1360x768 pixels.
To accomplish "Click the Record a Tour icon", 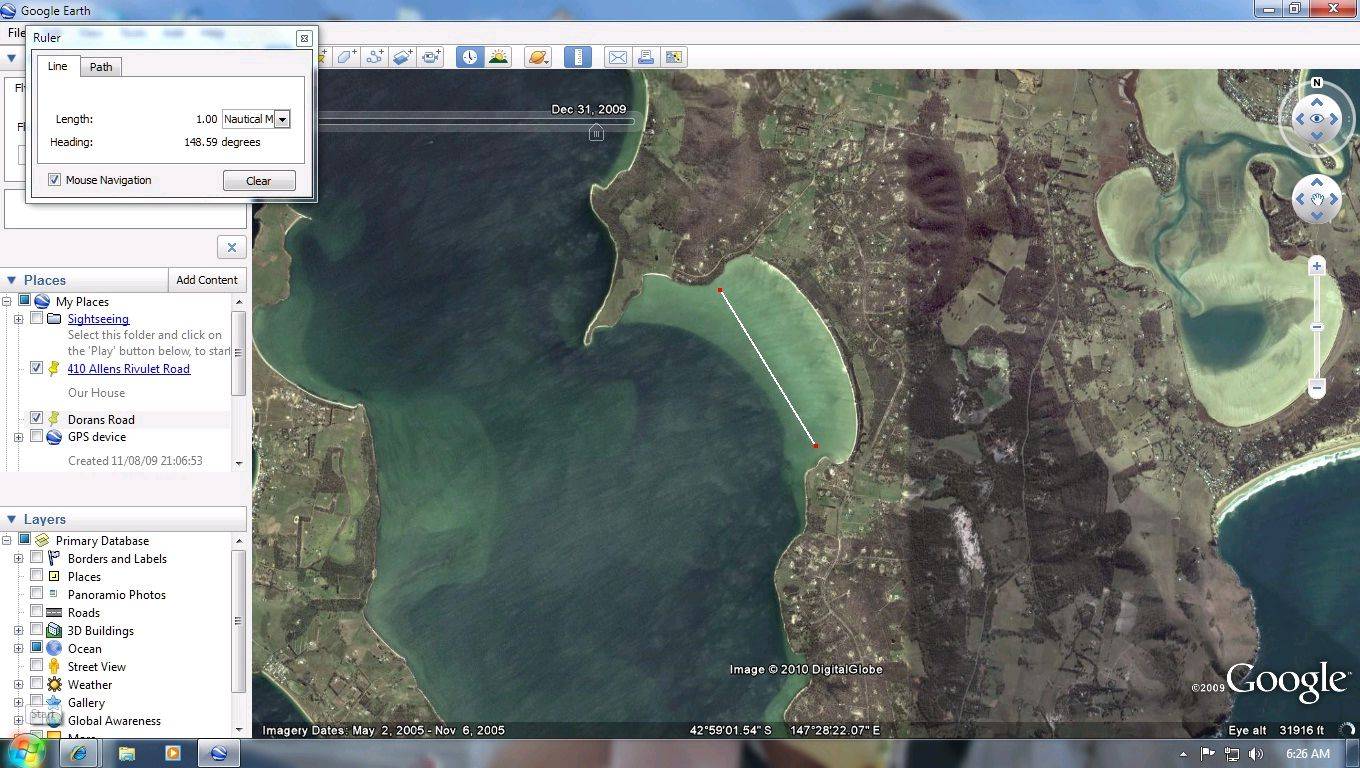I will coord(431,57).
